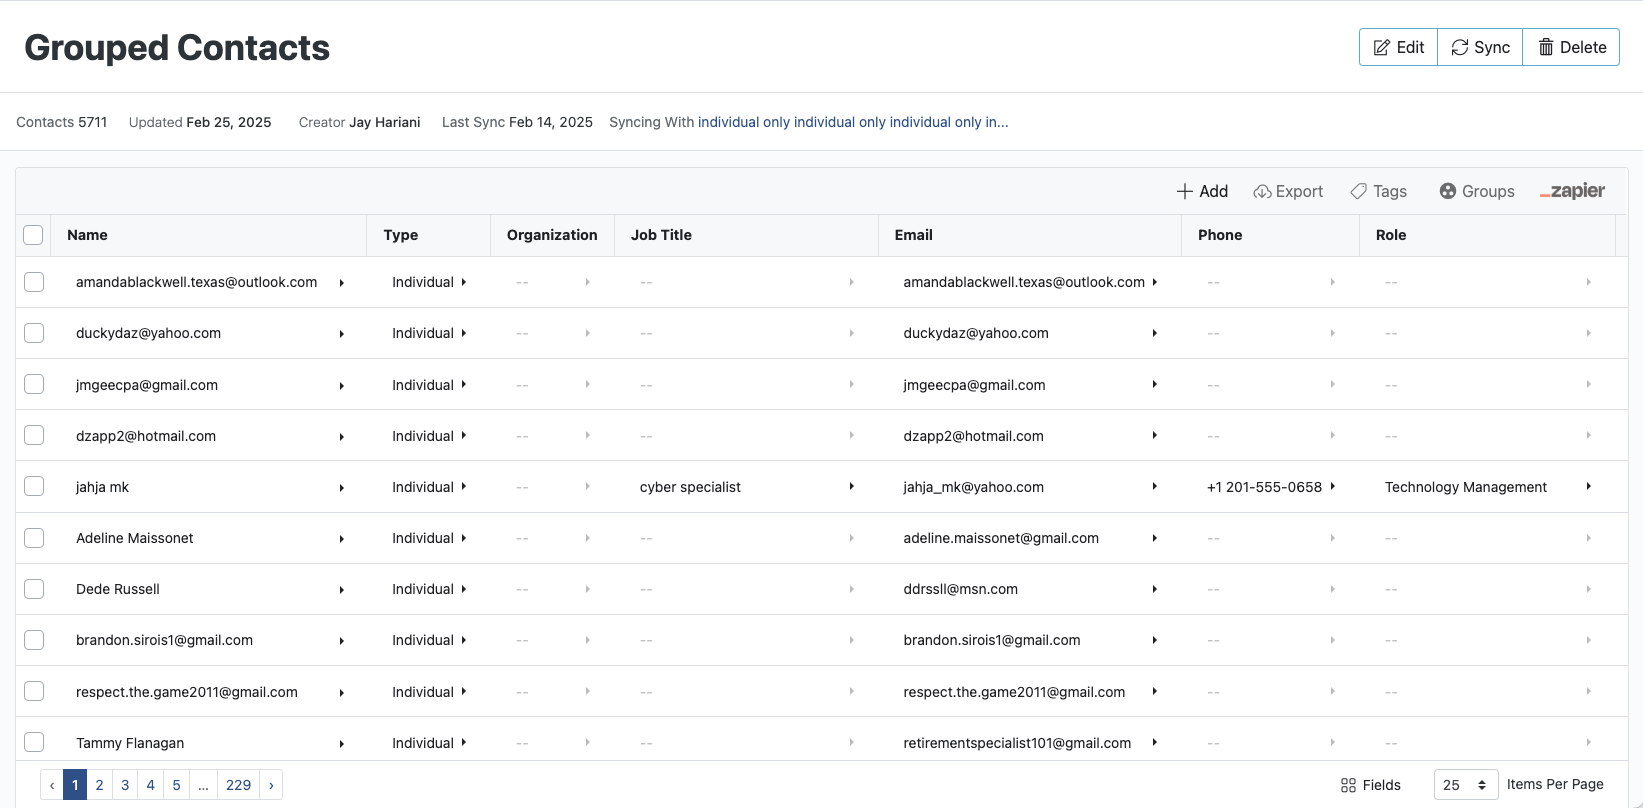Tick the checkbox for jahja mk
Image resolution: width=1643 pixels, height=808 pixels.
pyautogui.click(x=34, y=487)
